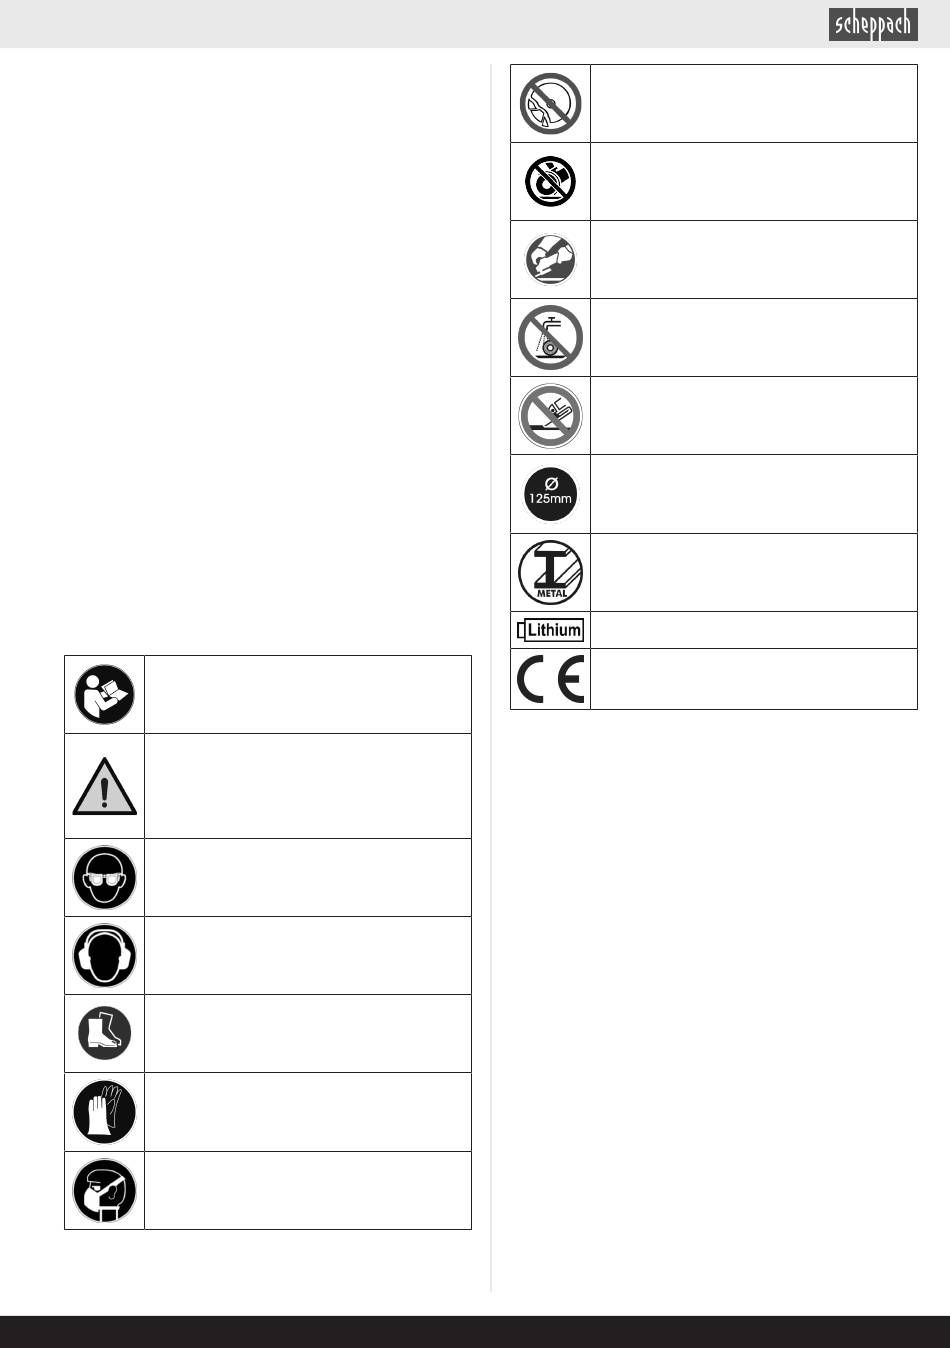Image resolution: width=950 pixels, height=1348 pixels.
Task: Click empty description cell beside warning triangle
Action: click(307, 786)
